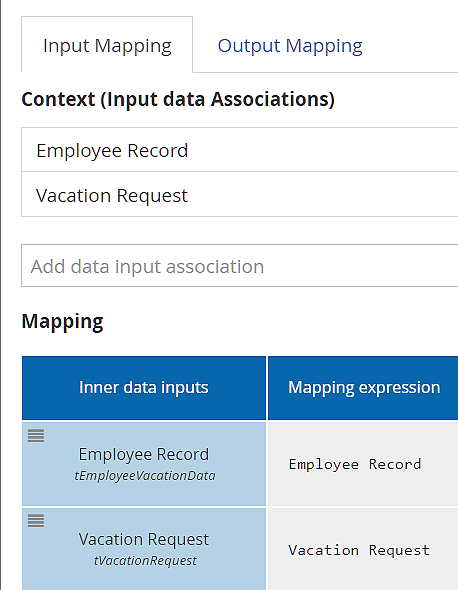Select Vacation Request in the context list
Screen dimensions: 458x590
coord(239,195)
